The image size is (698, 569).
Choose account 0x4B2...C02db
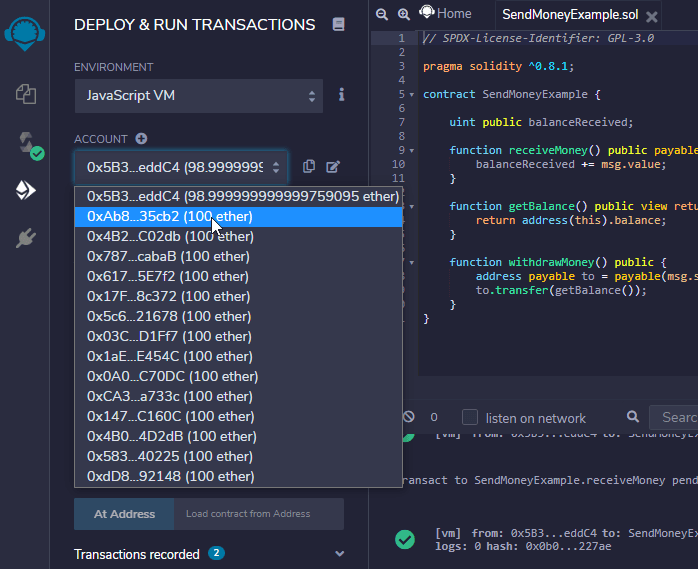pos(239,236)
